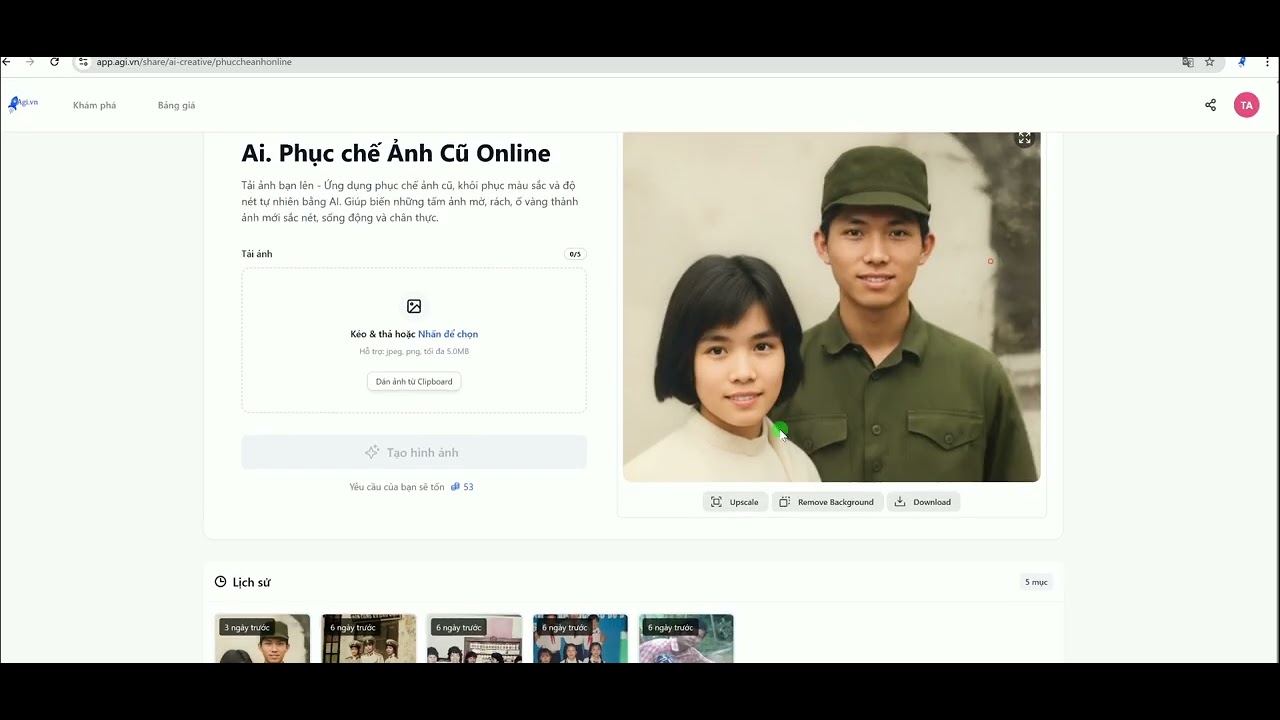Open the share icon in the page header

point(1210,104)
